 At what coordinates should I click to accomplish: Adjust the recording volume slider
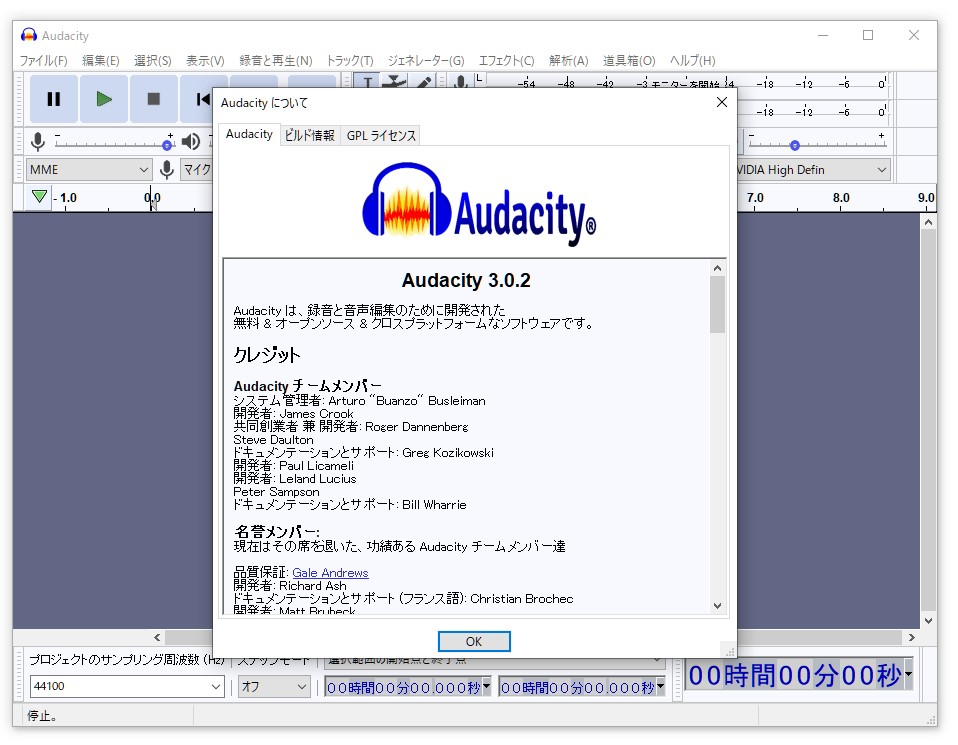coord(166,144)
